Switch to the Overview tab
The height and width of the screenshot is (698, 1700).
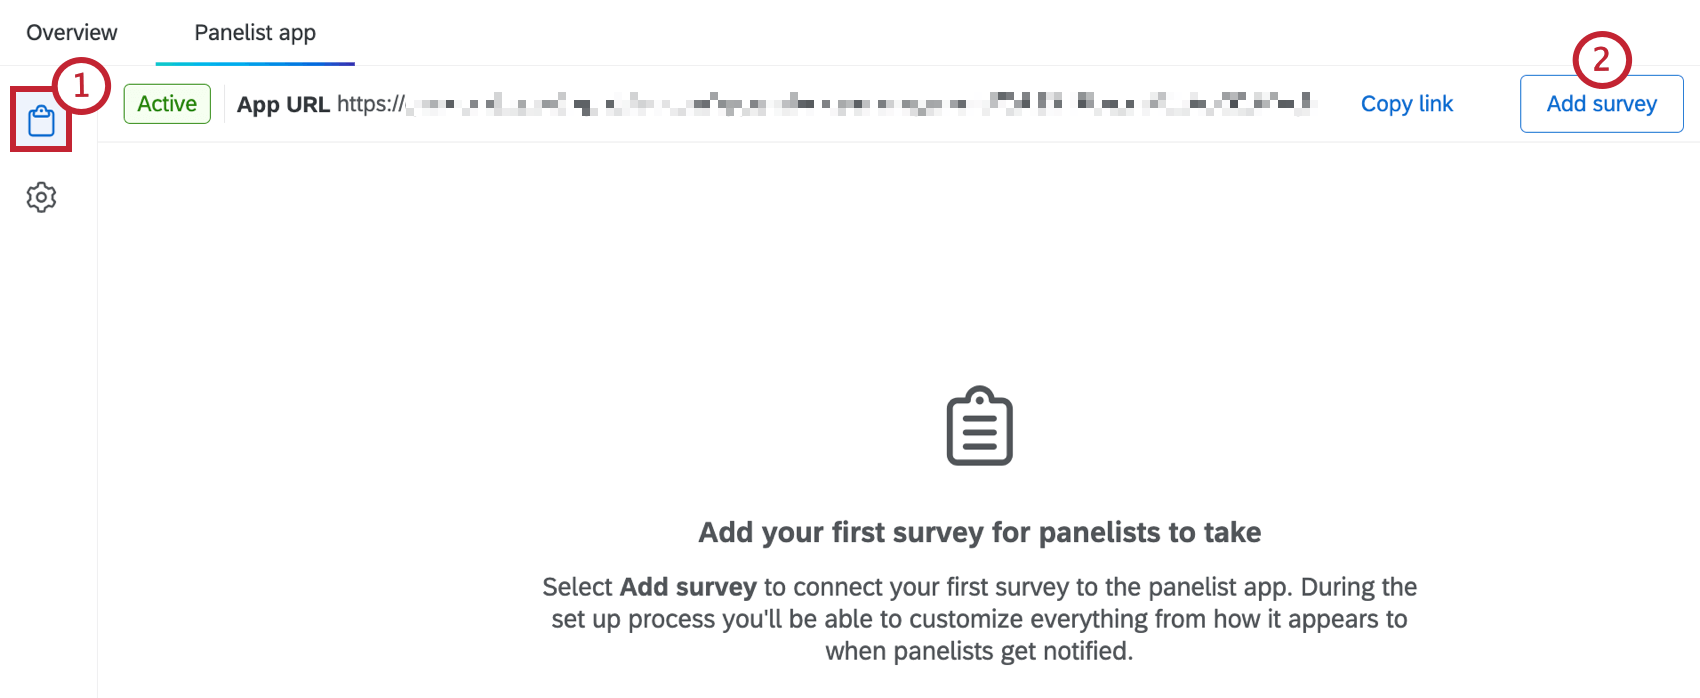71,32
